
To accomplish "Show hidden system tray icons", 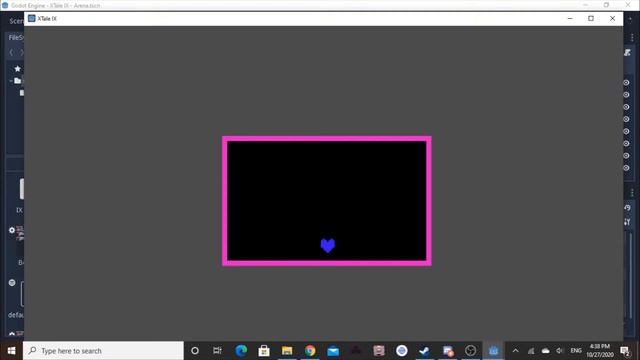I will pos(516,351).
